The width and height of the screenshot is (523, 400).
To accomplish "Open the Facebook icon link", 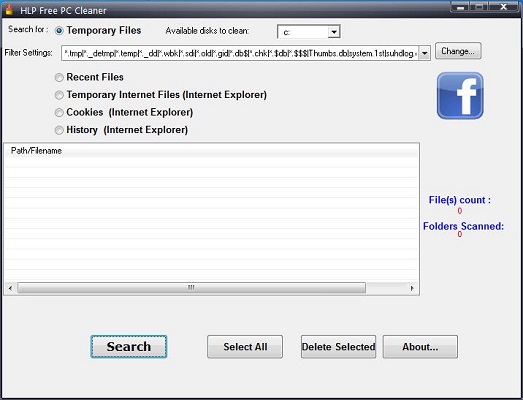I will pos(460,95).
